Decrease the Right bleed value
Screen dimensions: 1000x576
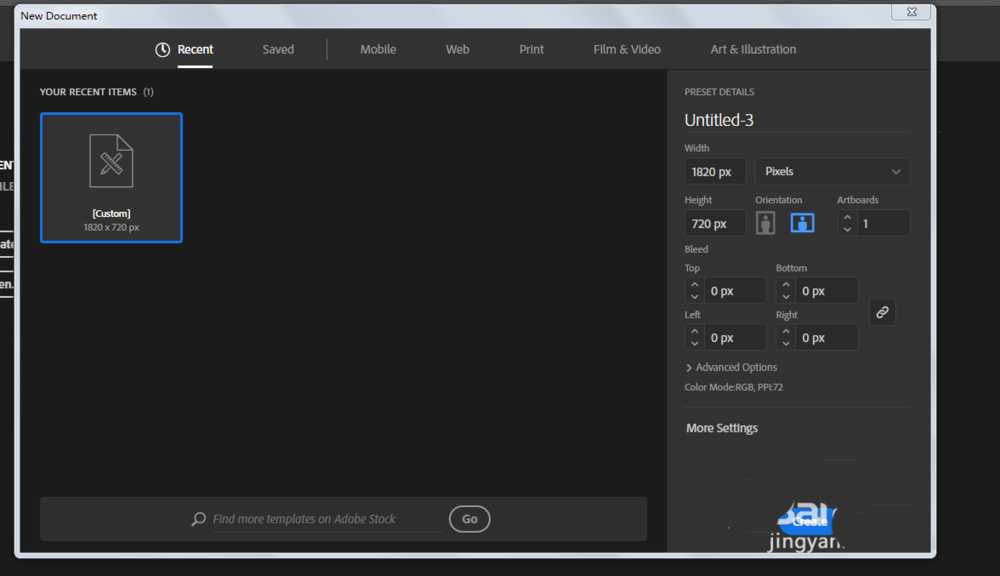pos(786,343)
